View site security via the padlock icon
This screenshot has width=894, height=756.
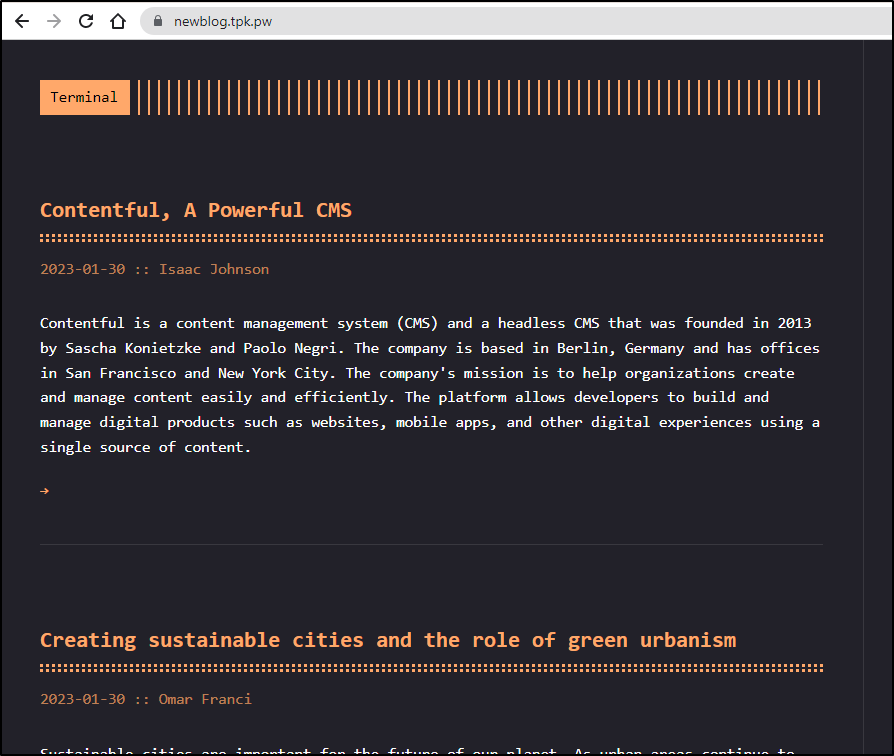click(158, 21)
